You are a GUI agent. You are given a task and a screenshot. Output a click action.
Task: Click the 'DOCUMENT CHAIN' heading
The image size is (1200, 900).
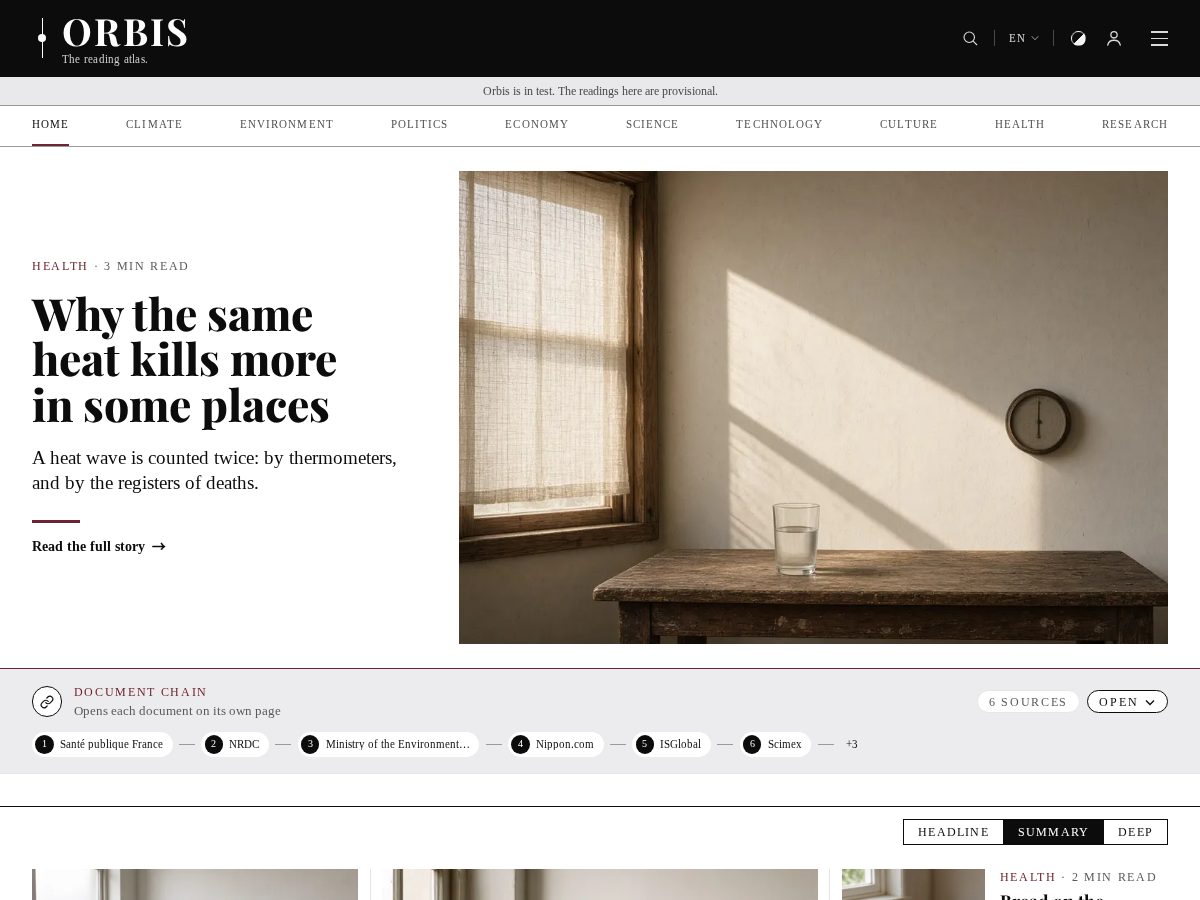(x=140, y=692)
